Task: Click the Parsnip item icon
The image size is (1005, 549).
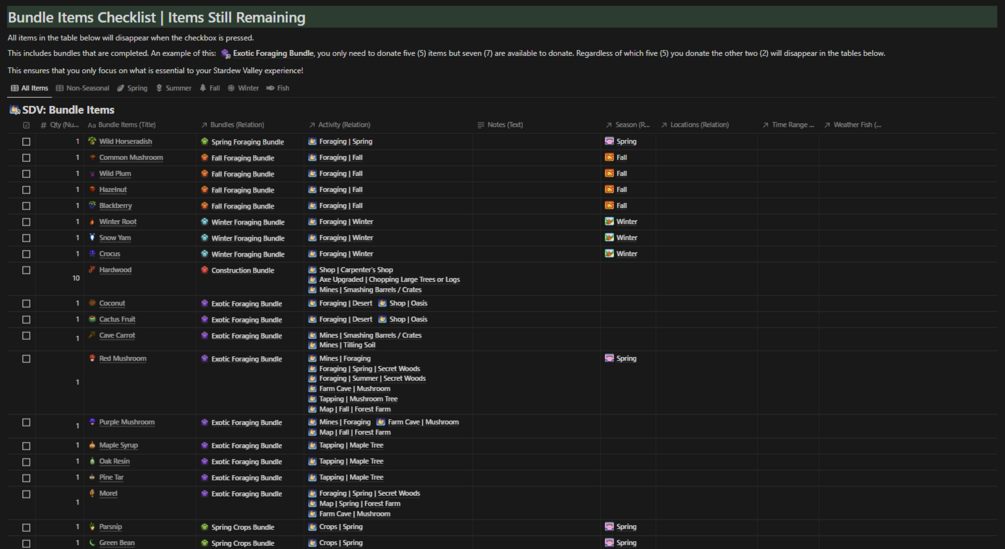Action: [x=92, y=527]
